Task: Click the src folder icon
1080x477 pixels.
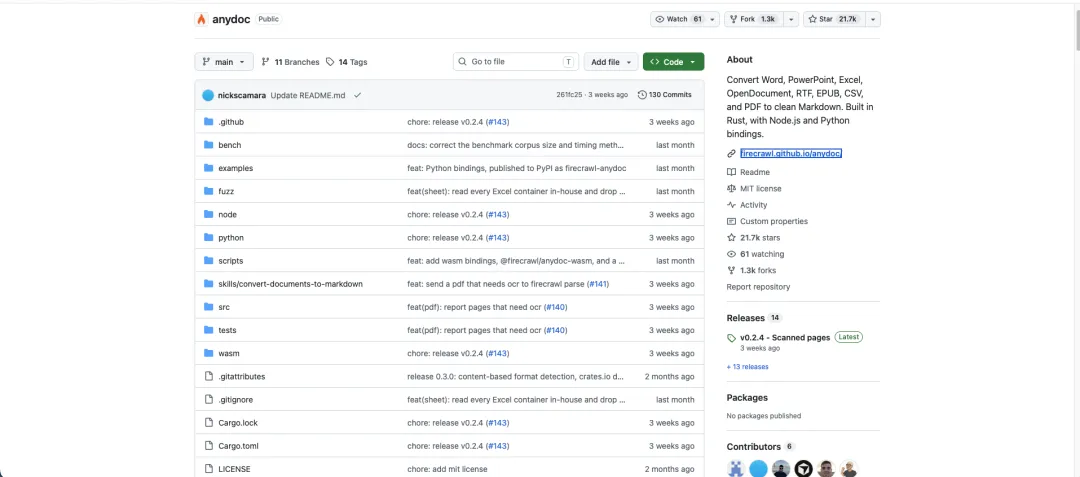Action: 209,307
